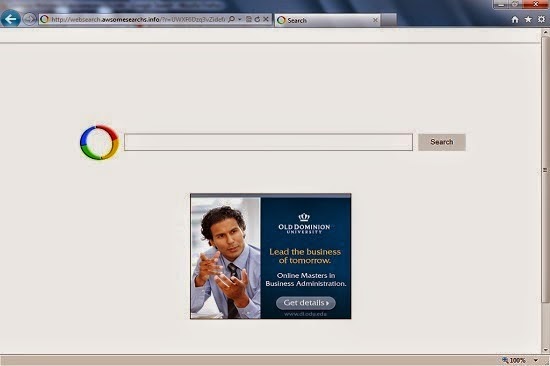Click the greyed Forward arrow button
Screen dimensions: 550x366
click(x=29, y=19)
